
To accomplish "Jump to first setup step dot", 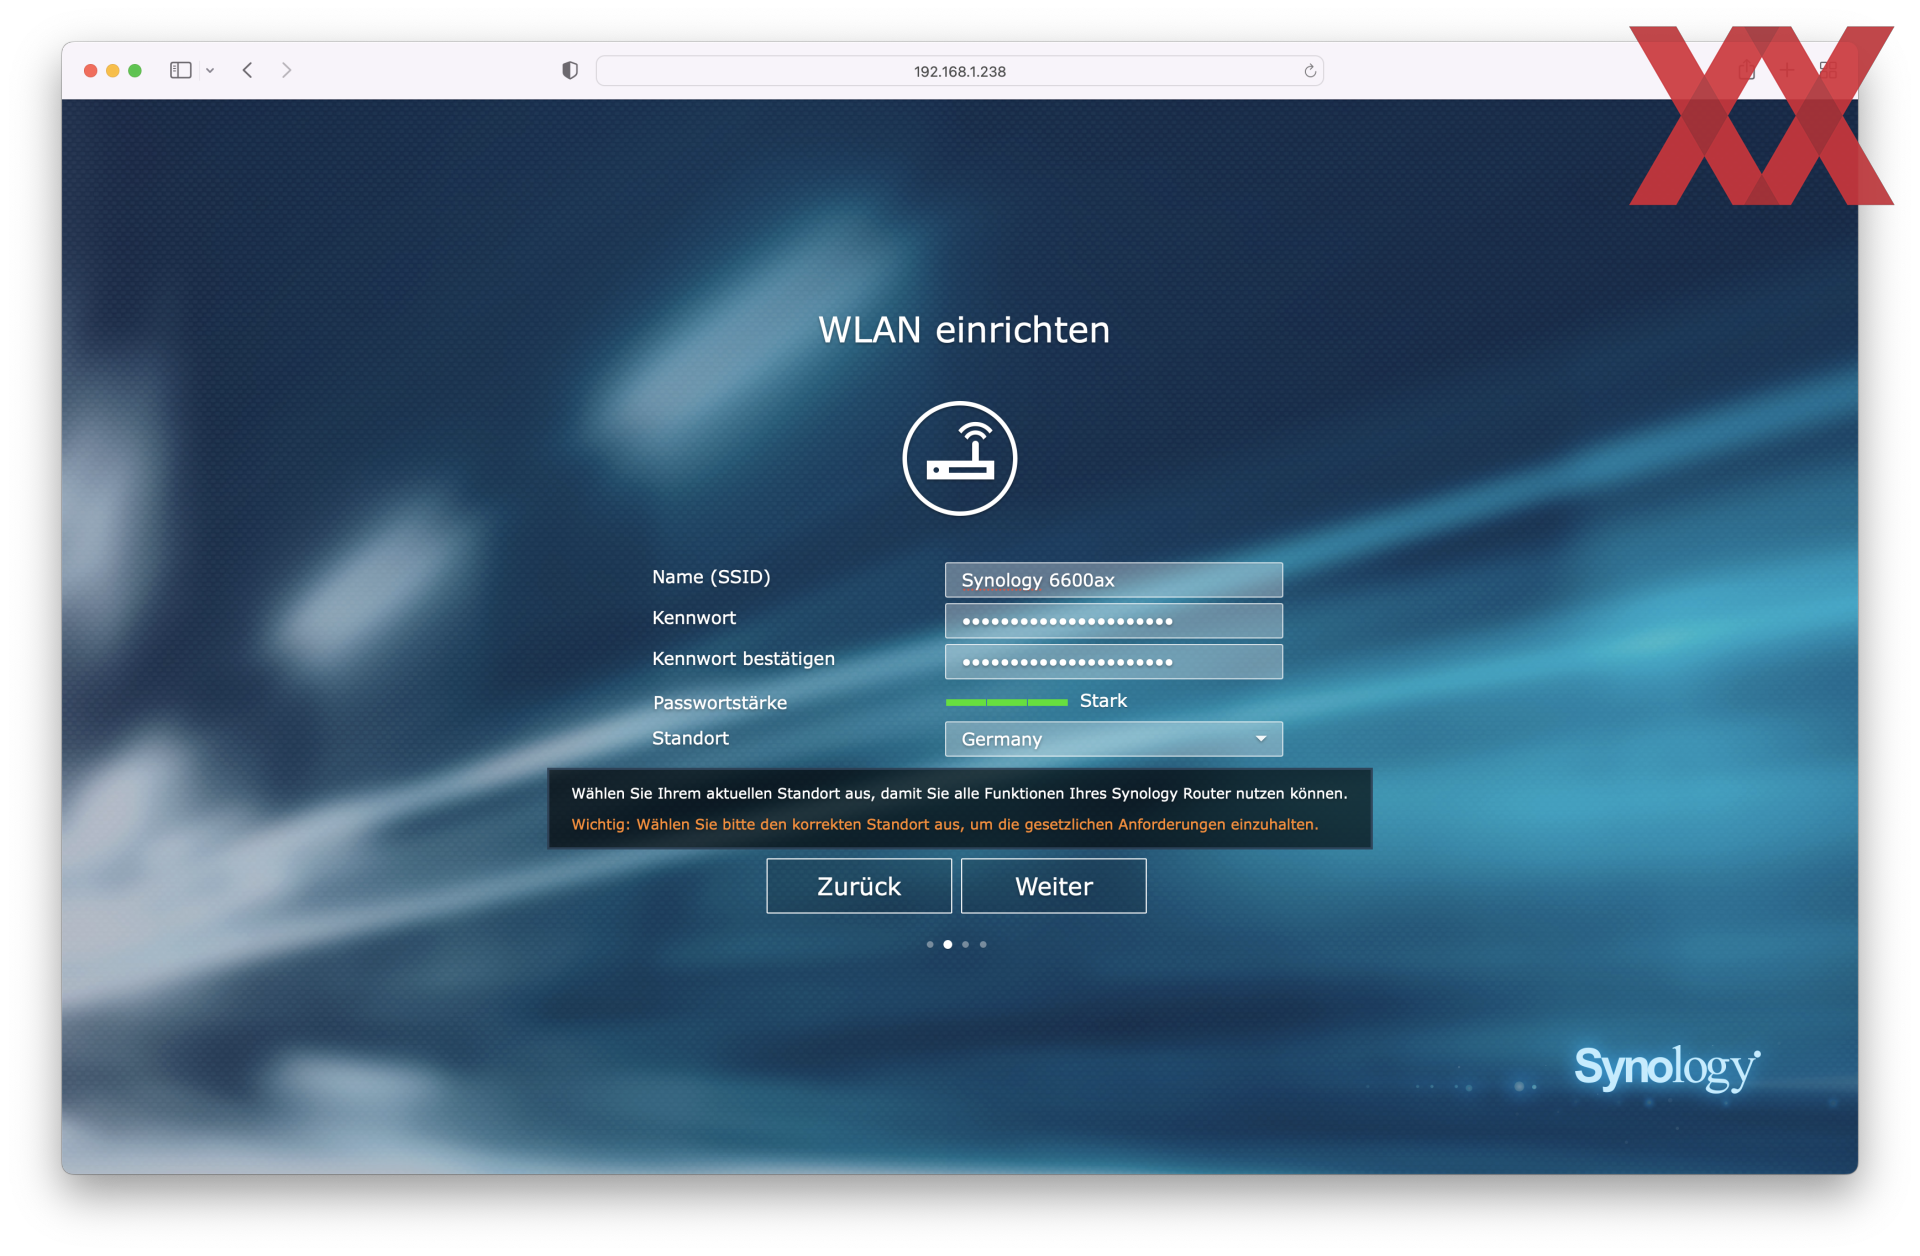I will coord(930,944).
